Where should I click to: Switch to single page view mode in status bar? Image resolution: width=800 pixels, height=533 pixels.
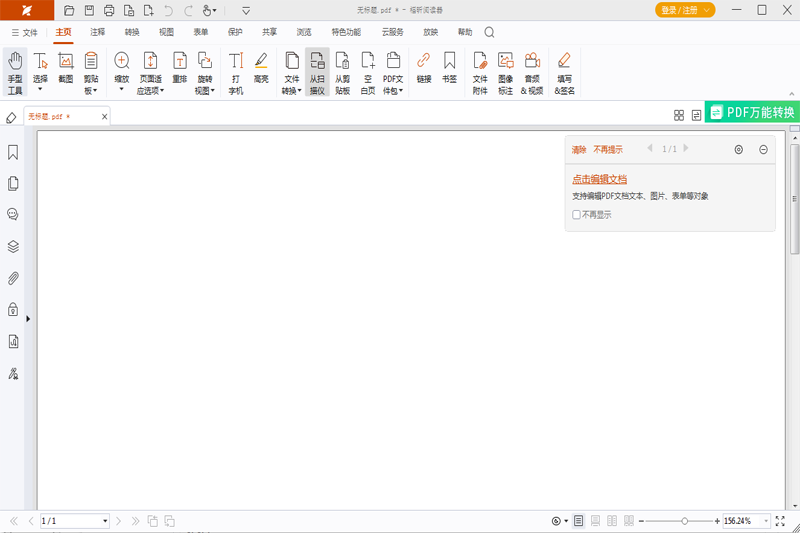click(x=579, y=521)
